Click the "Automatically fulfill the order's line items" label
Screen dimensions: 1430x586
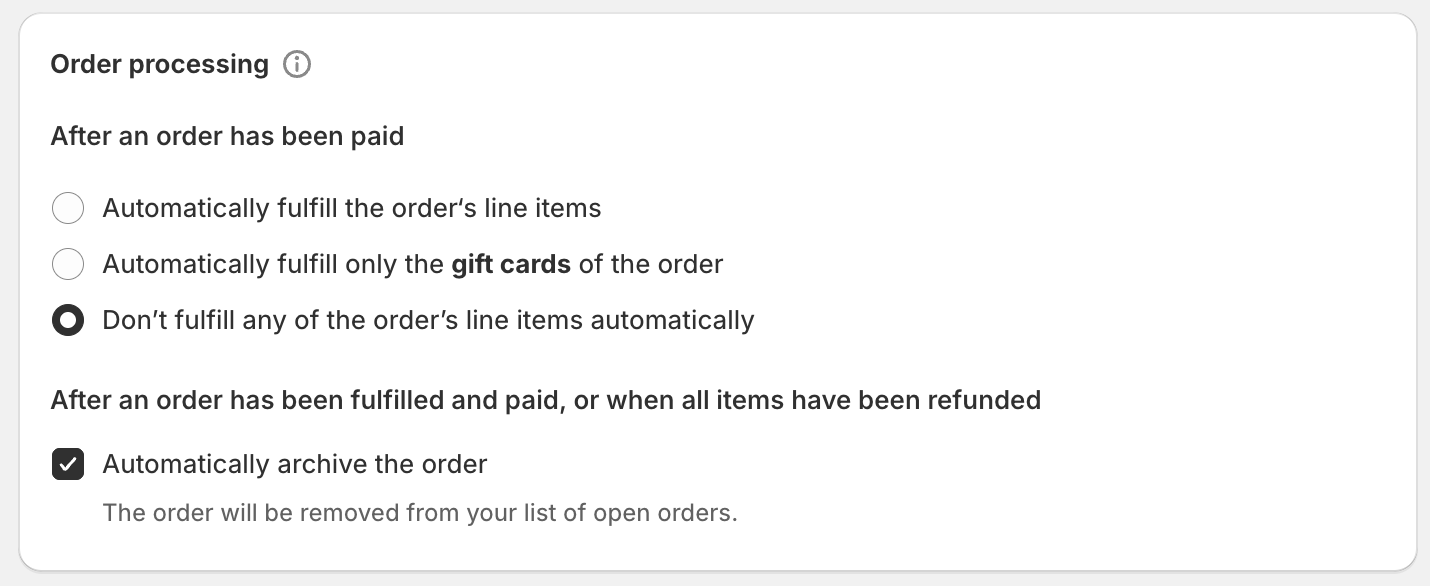pyautogui.click(x=352, y=209)
